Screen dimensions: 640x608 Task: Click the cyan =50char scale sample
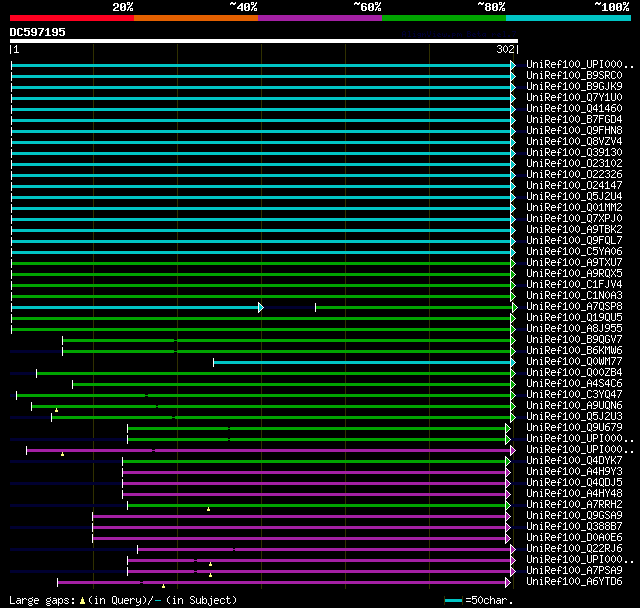coord(453,601)
